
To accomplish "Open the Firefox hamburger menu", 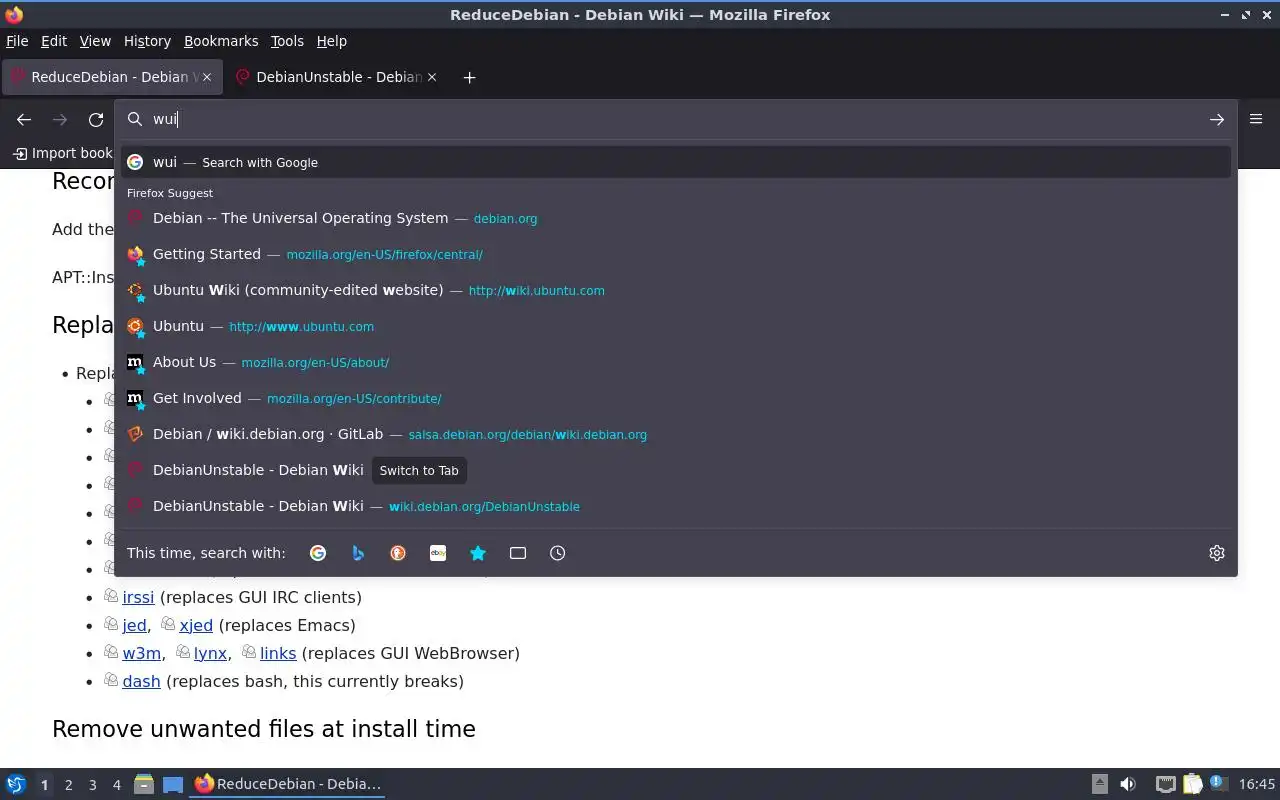I will [1256, 119].
